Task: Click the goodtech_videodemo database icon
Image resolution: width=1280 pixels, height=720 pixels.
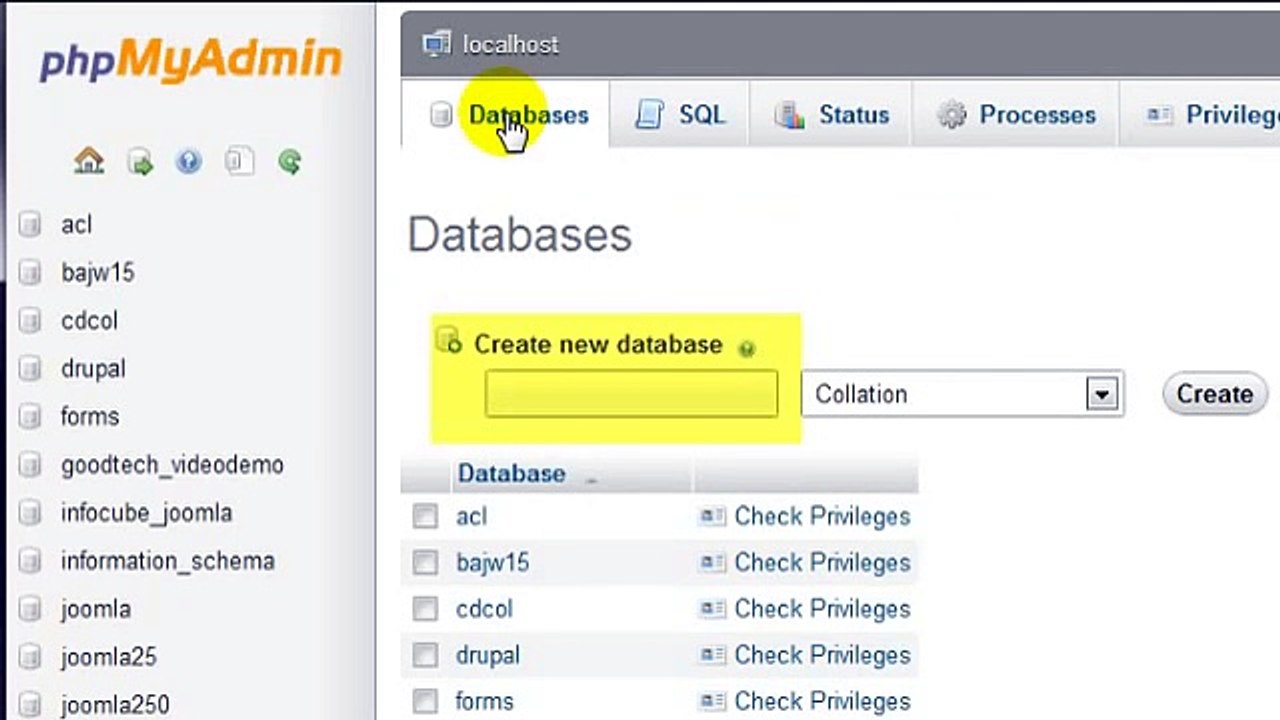Action: pyautogui.click(x=30, y=464)
